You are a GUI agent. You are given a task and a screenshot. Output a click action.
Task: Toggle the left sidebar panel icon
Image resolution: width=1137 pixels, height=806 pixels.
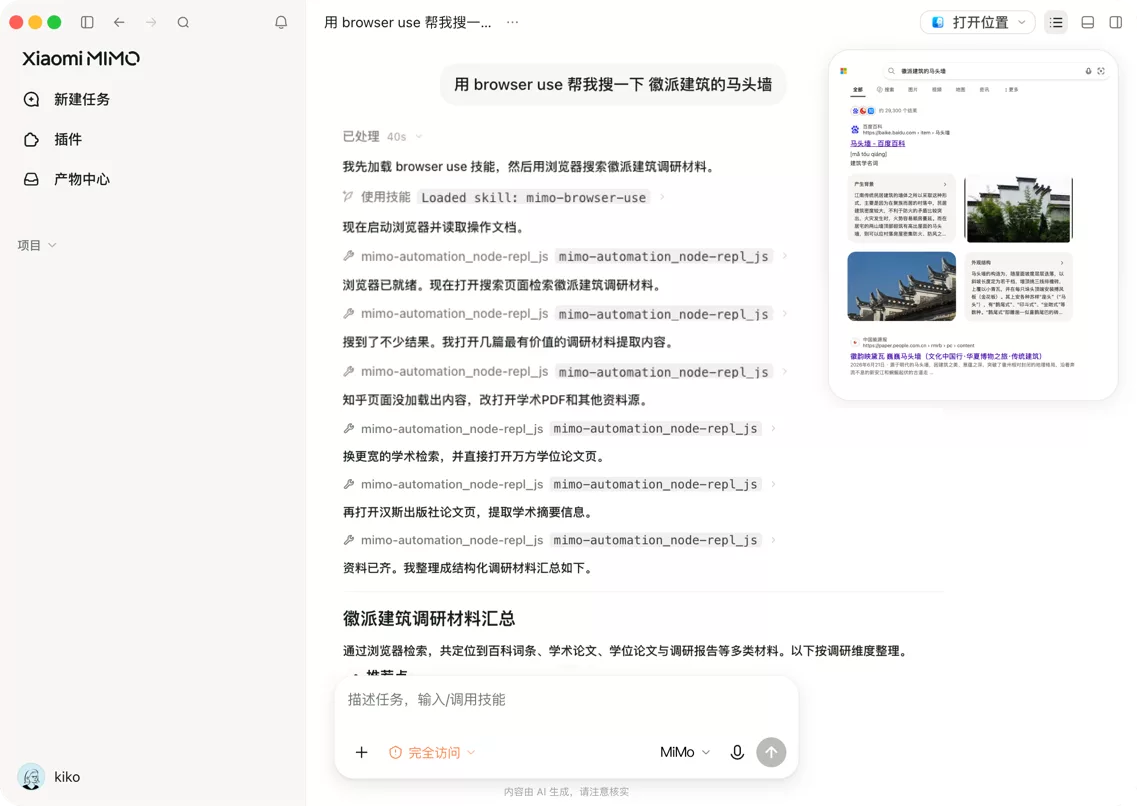(x=87, y=22)
